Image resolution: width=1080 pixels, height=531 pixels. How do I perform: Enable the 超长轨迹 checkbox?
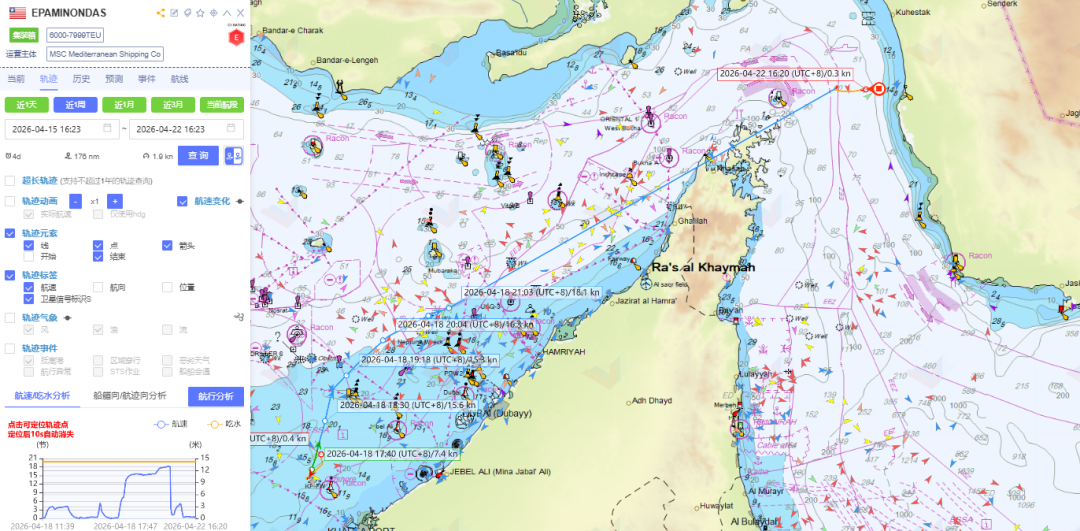tap(10, 180)
